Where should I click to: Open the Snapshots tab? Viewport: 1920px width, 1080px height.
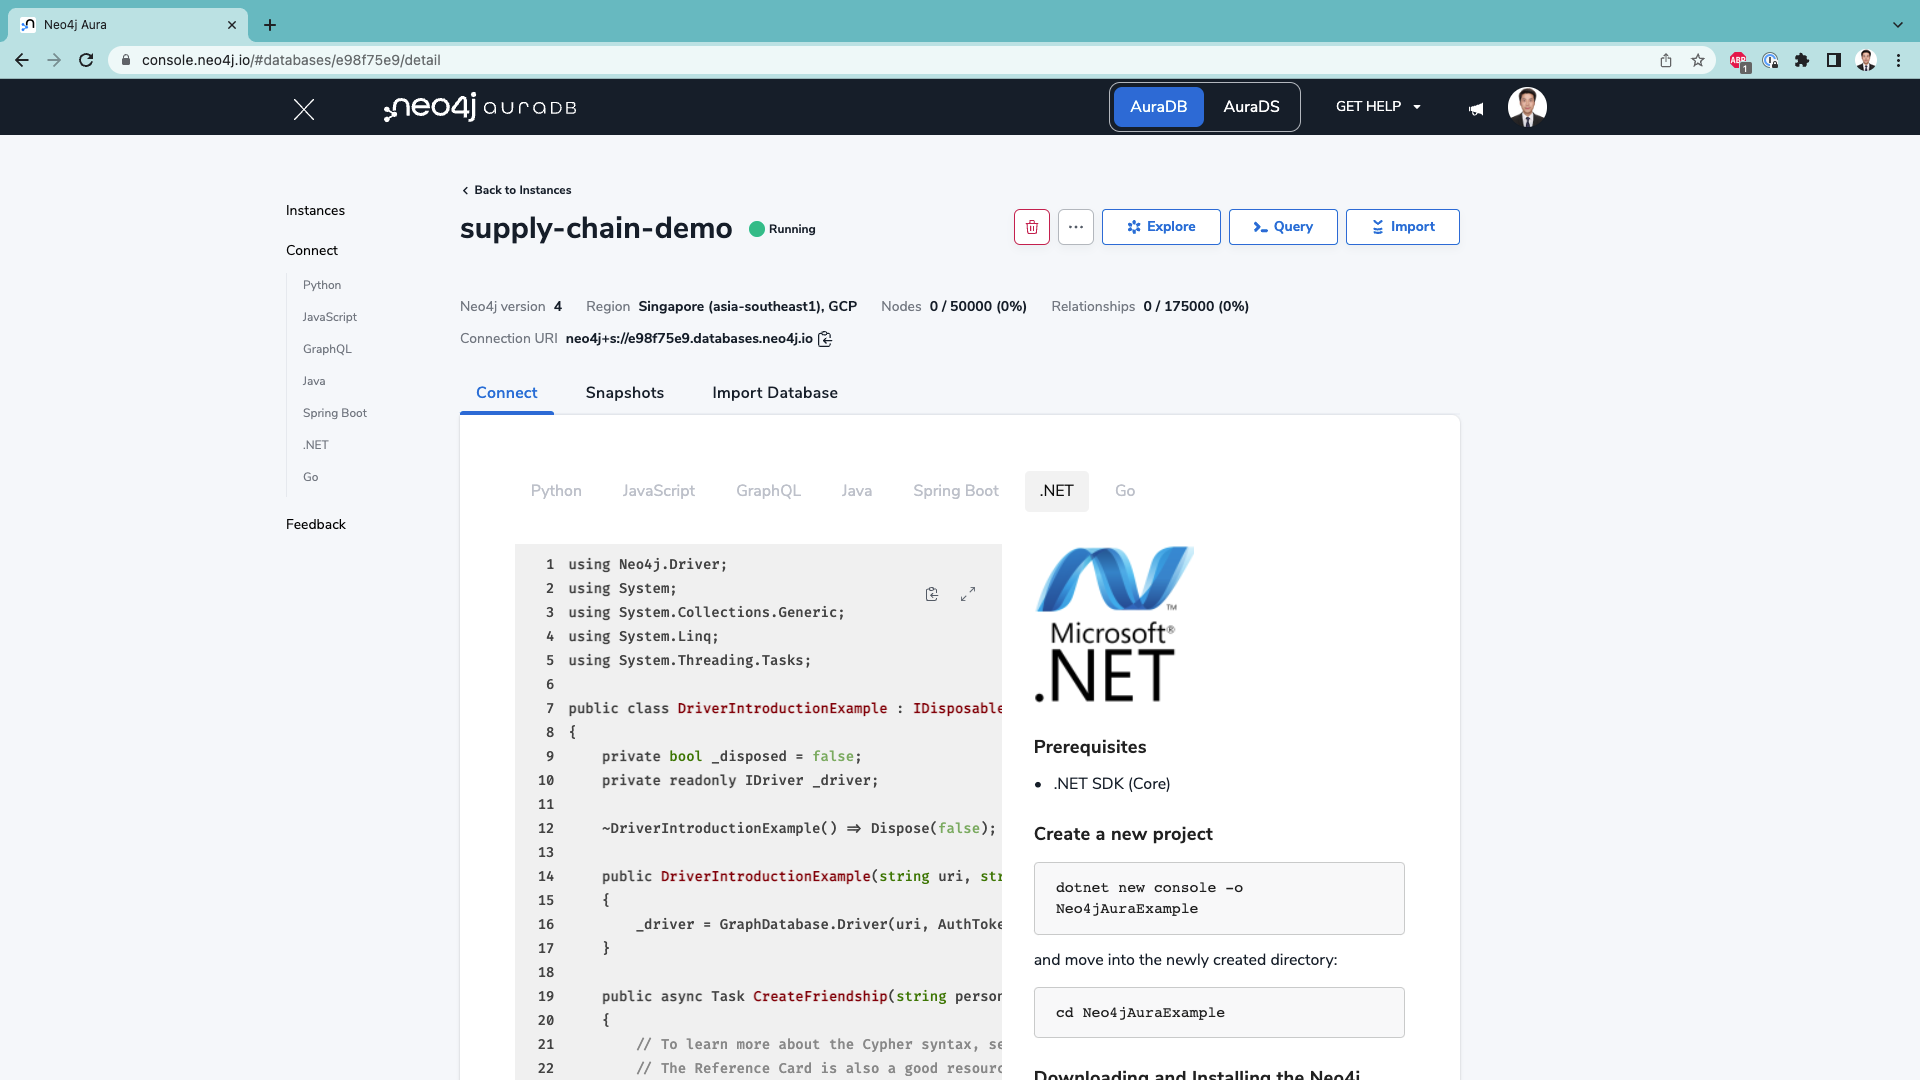625,393
